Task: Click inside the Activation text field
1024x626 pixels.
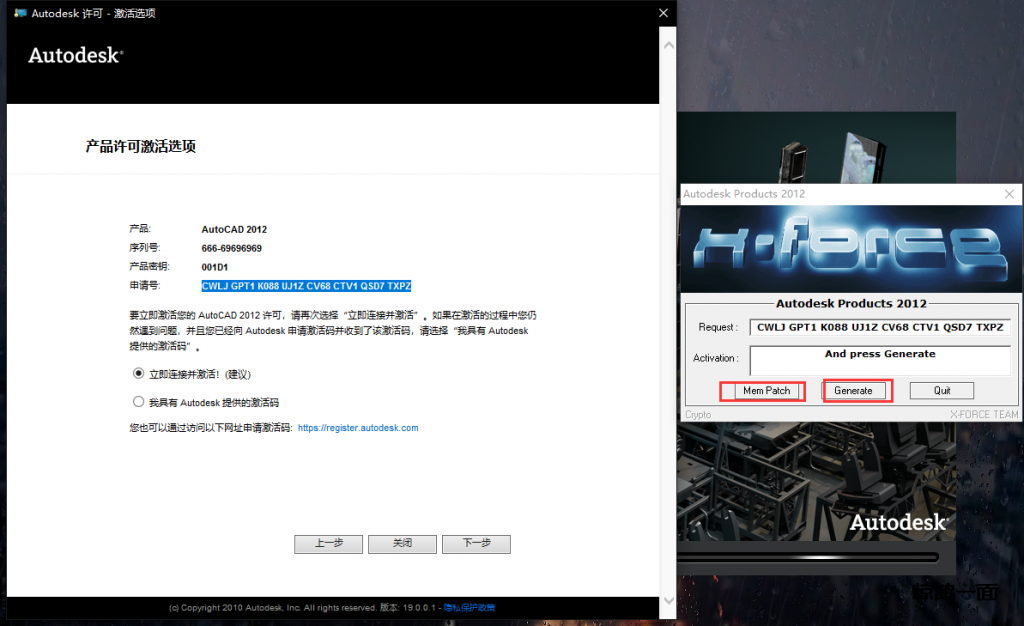Action: [879, 360]
